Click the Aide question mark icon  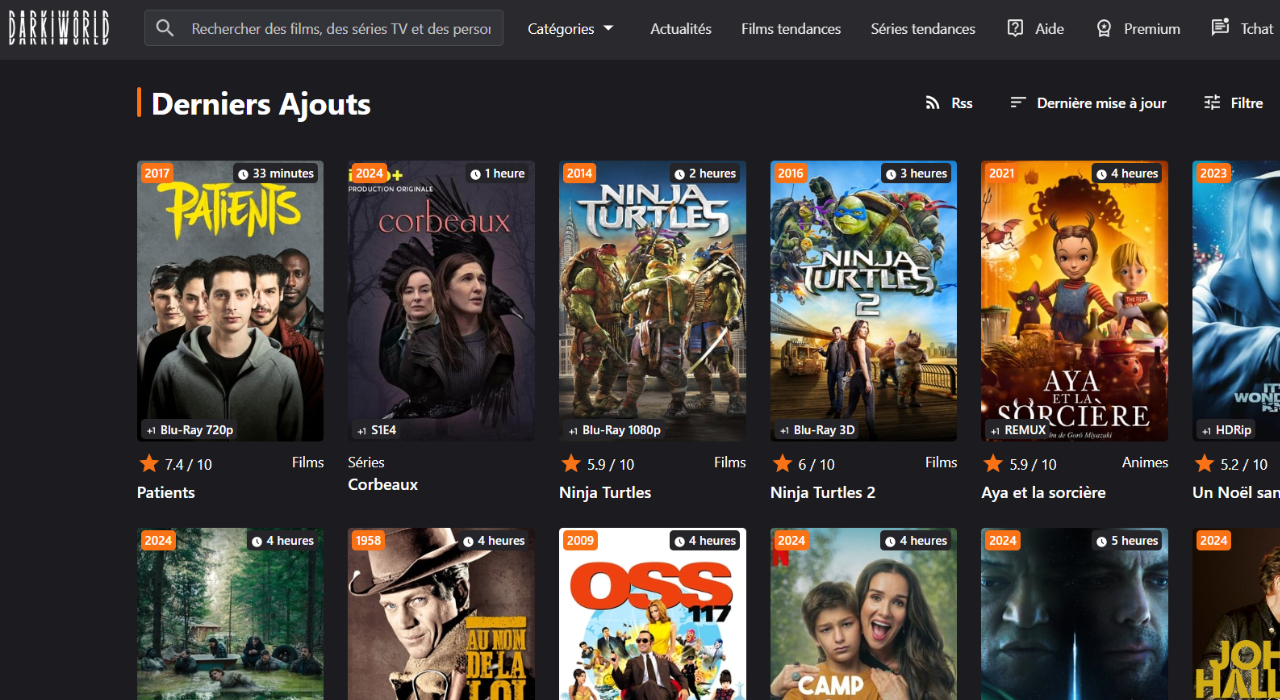(x=1015, y=28)
